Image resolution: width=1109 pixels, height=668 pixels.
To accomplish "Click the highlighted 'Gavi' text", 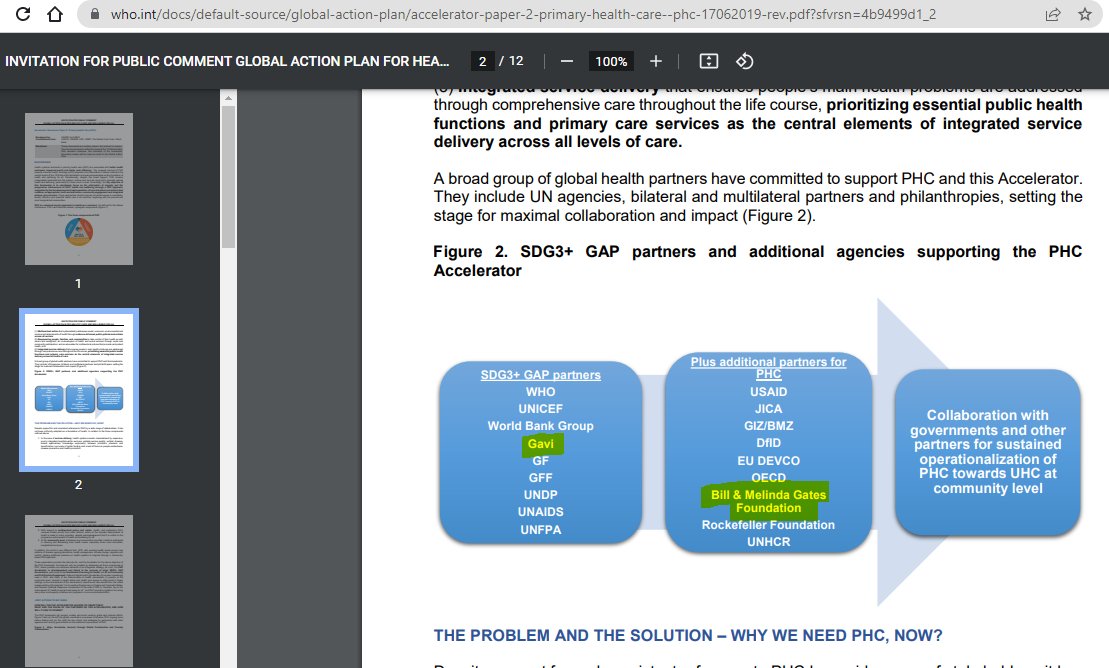I will [x=540, y=444].
